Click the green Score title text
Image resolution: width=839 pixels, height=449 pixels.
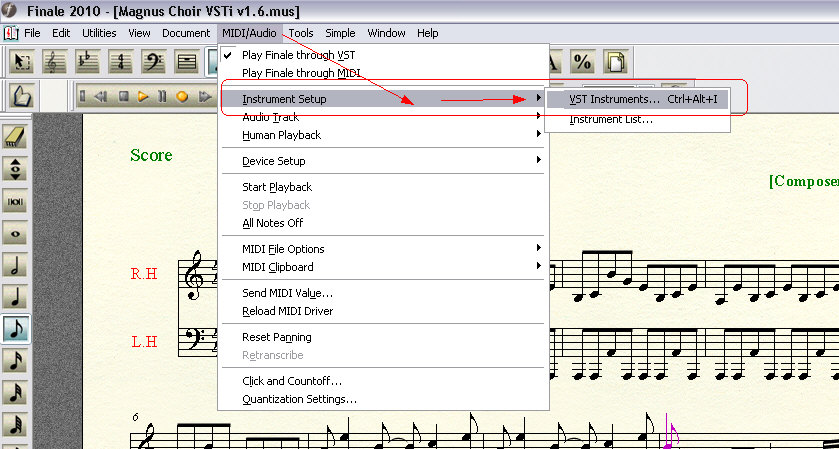pyautogui.click(x=151, y=155)
